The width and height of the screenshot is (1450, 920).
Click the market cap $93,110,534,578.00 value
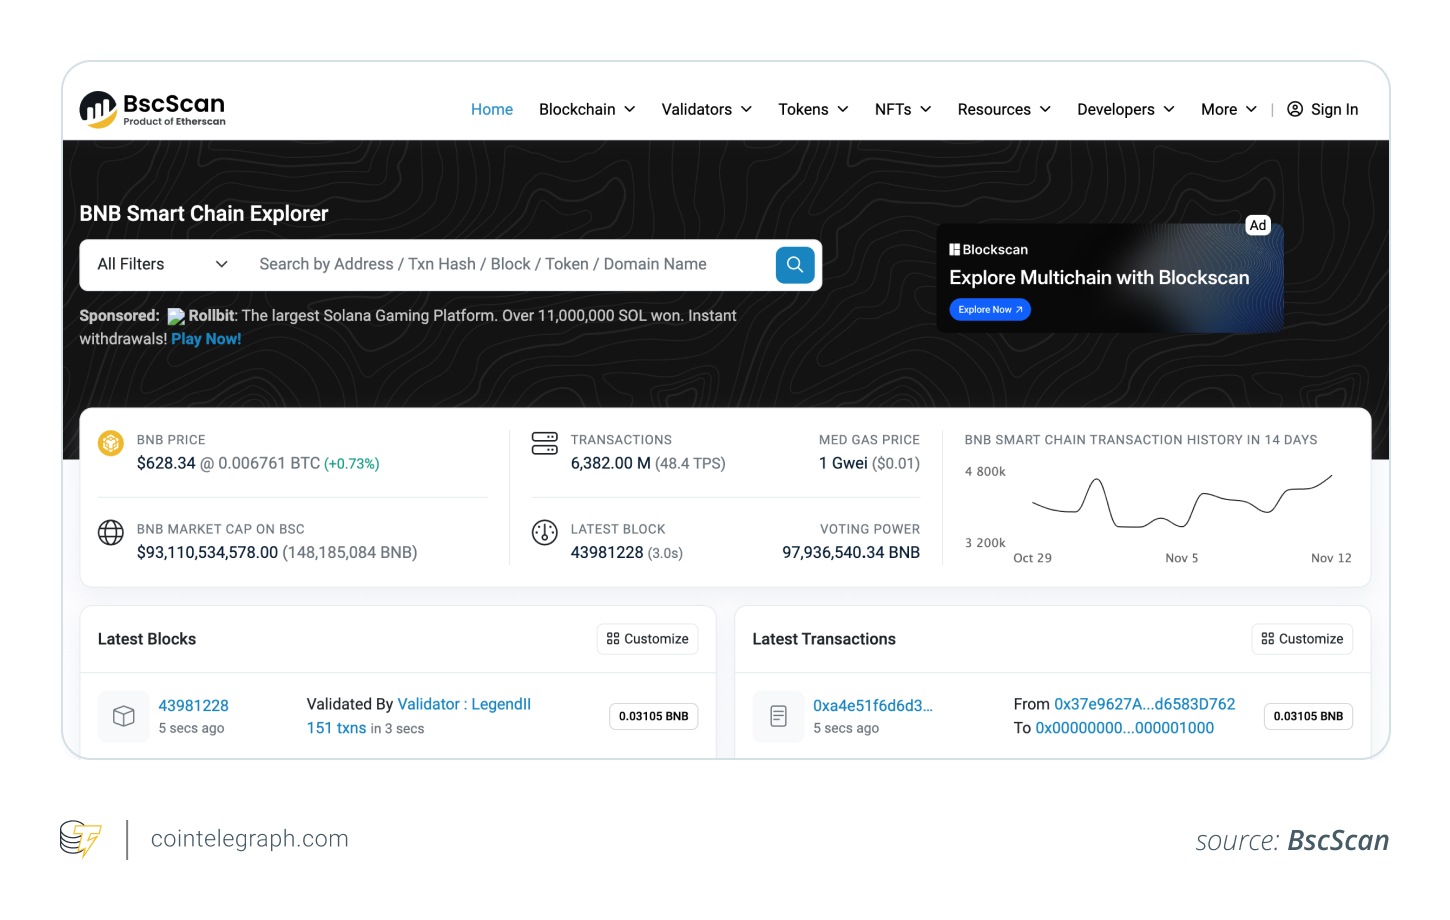(207, 552)
